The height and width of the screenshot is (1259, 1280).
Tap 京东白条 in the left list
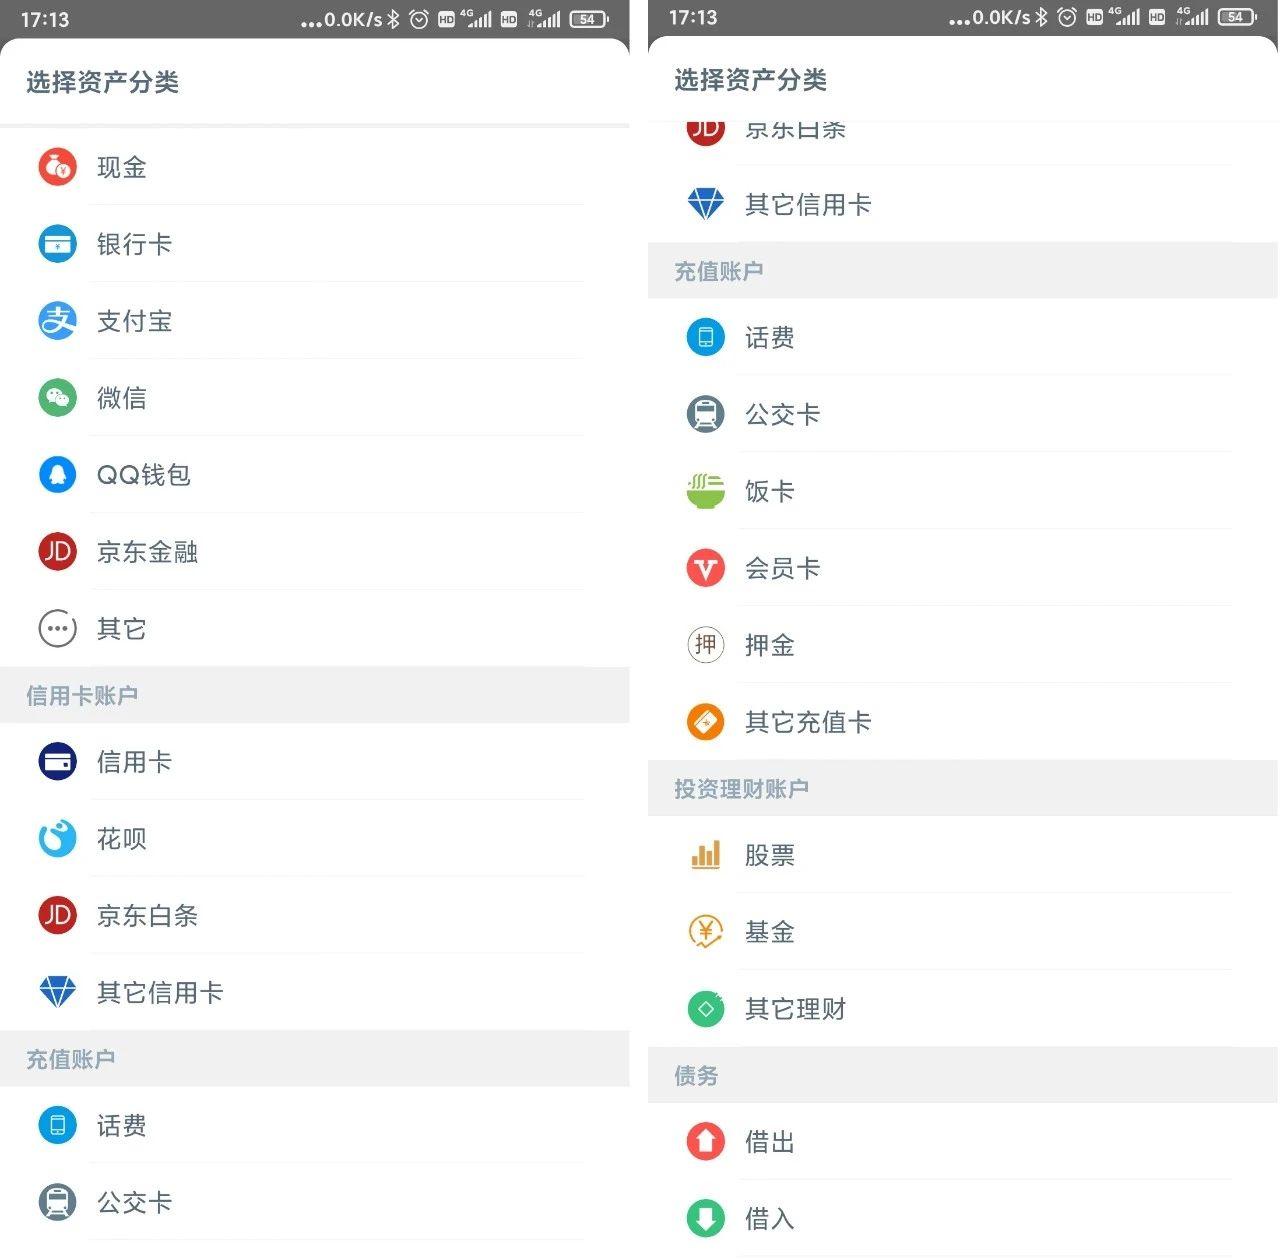tap(315, 916)
